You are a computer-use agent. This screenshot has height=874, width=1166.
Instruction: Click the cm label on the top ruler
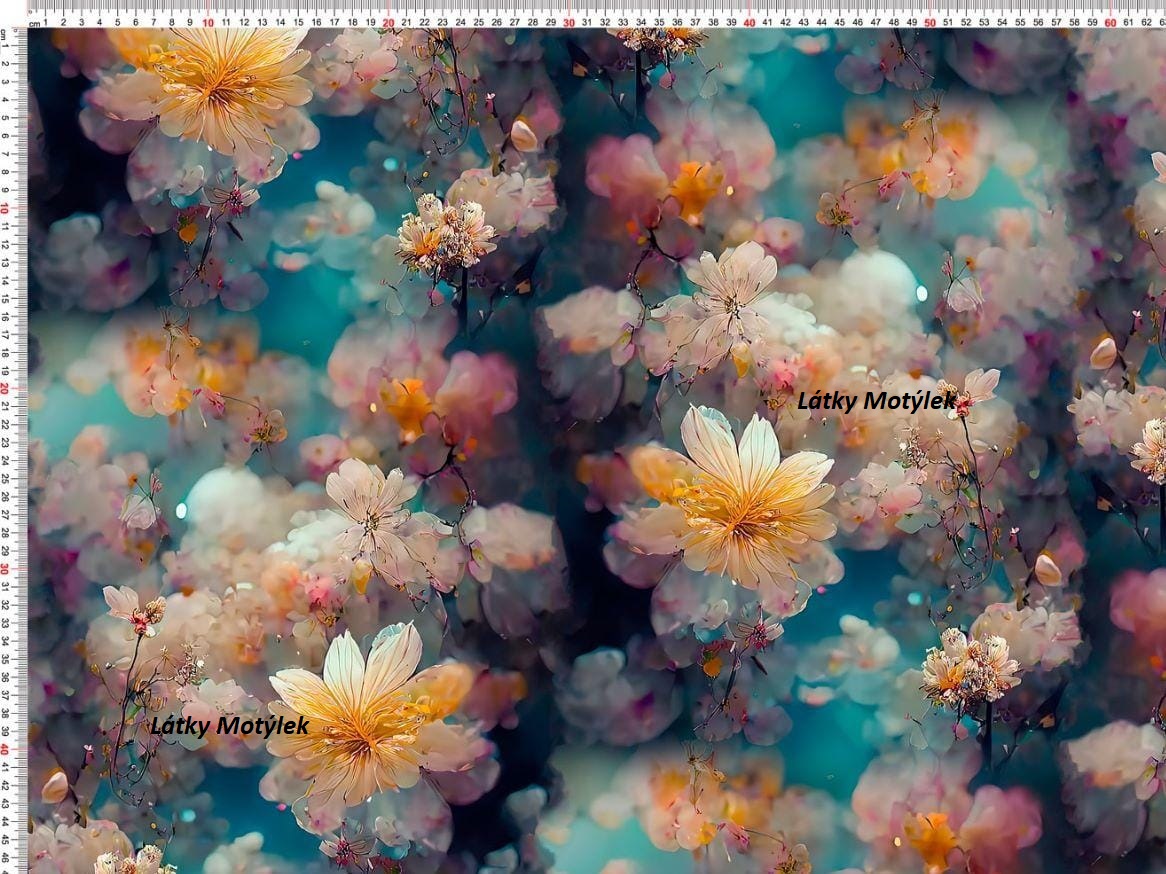pos(34,24)
